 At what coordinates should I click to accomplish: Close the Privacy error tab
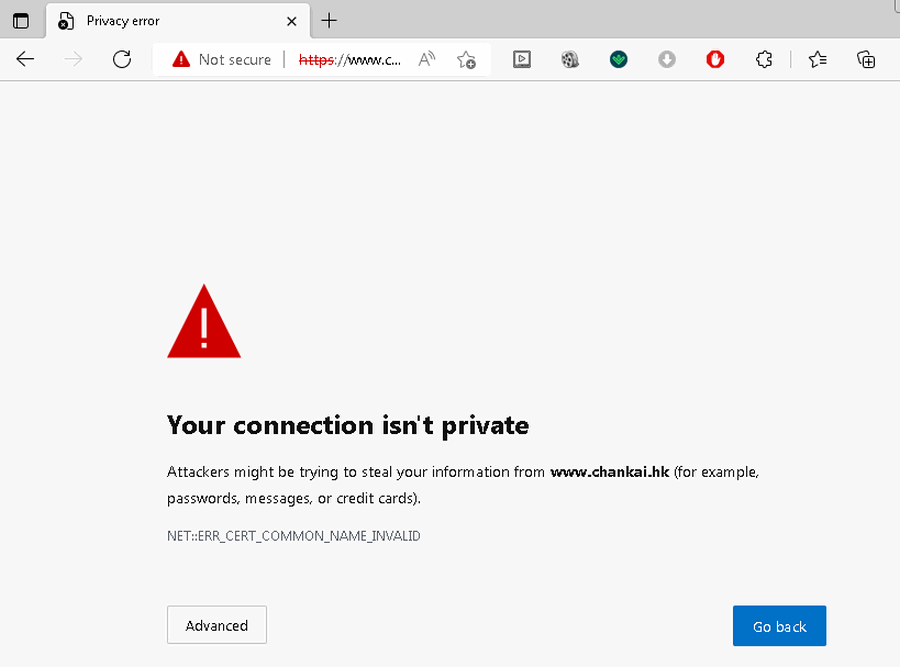pyautogui.click(x=292, y=21)
